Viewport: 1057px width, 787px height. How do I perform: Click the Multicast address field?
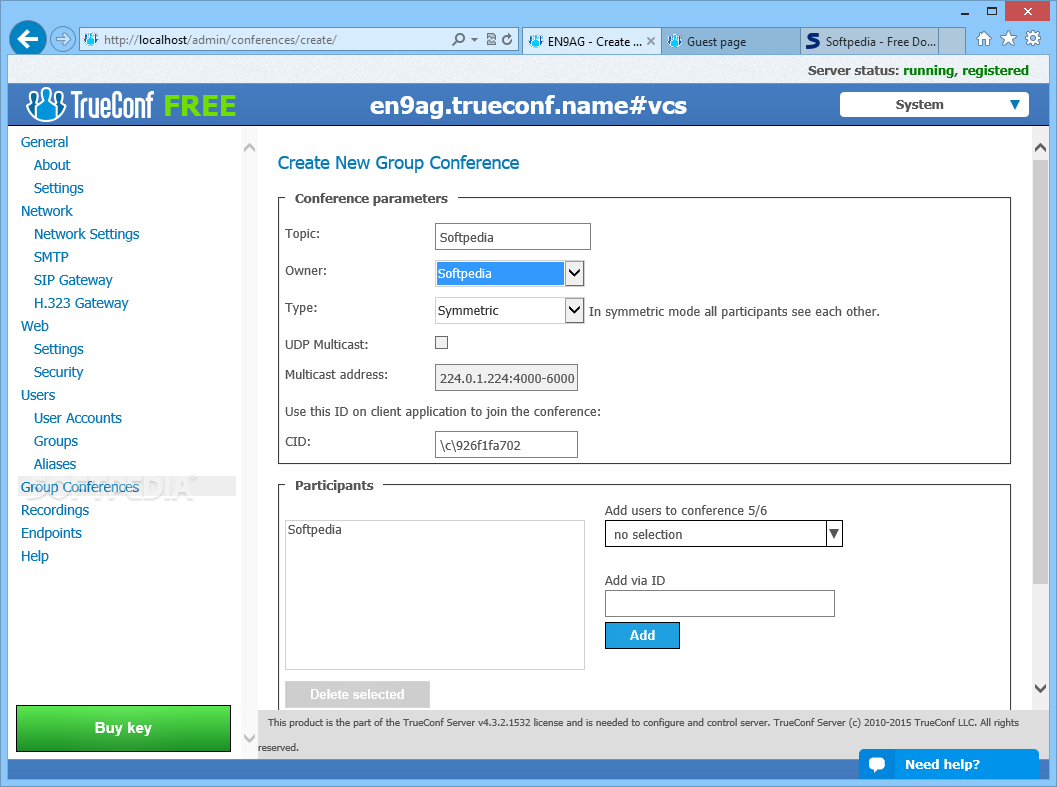tap(506, 378)
